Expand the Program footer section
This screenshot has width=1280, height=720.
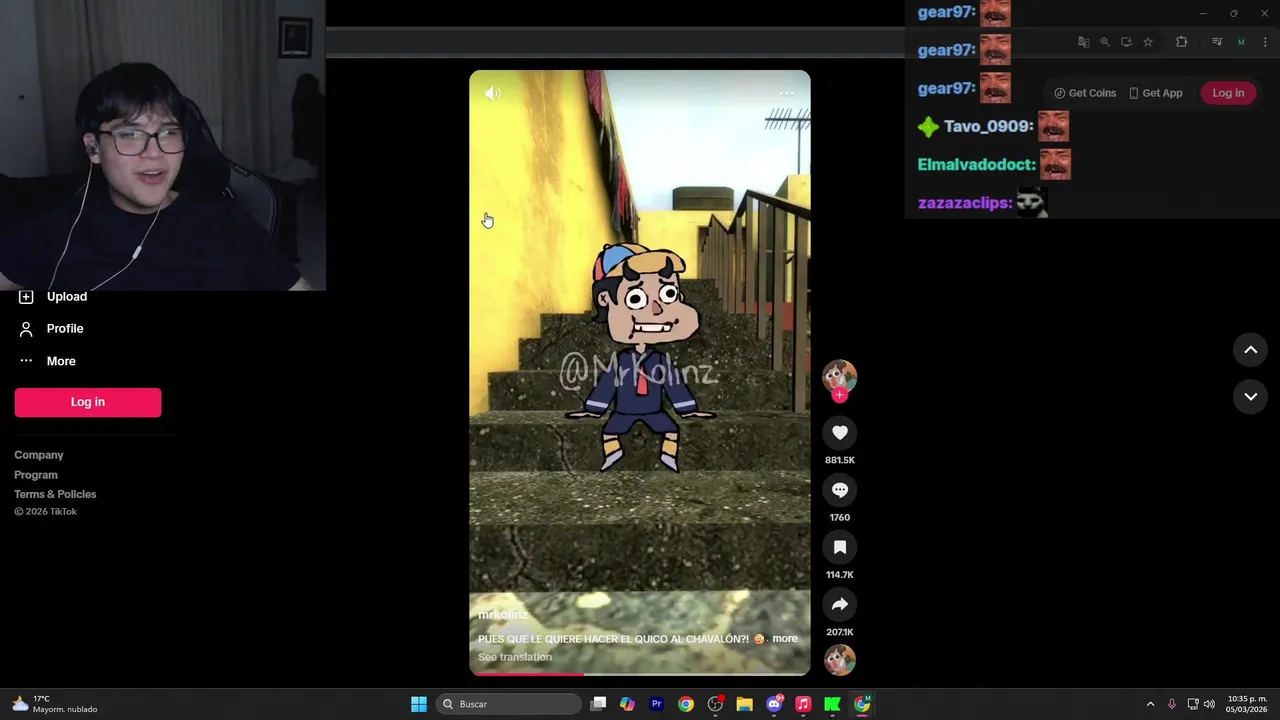(36, 475)
